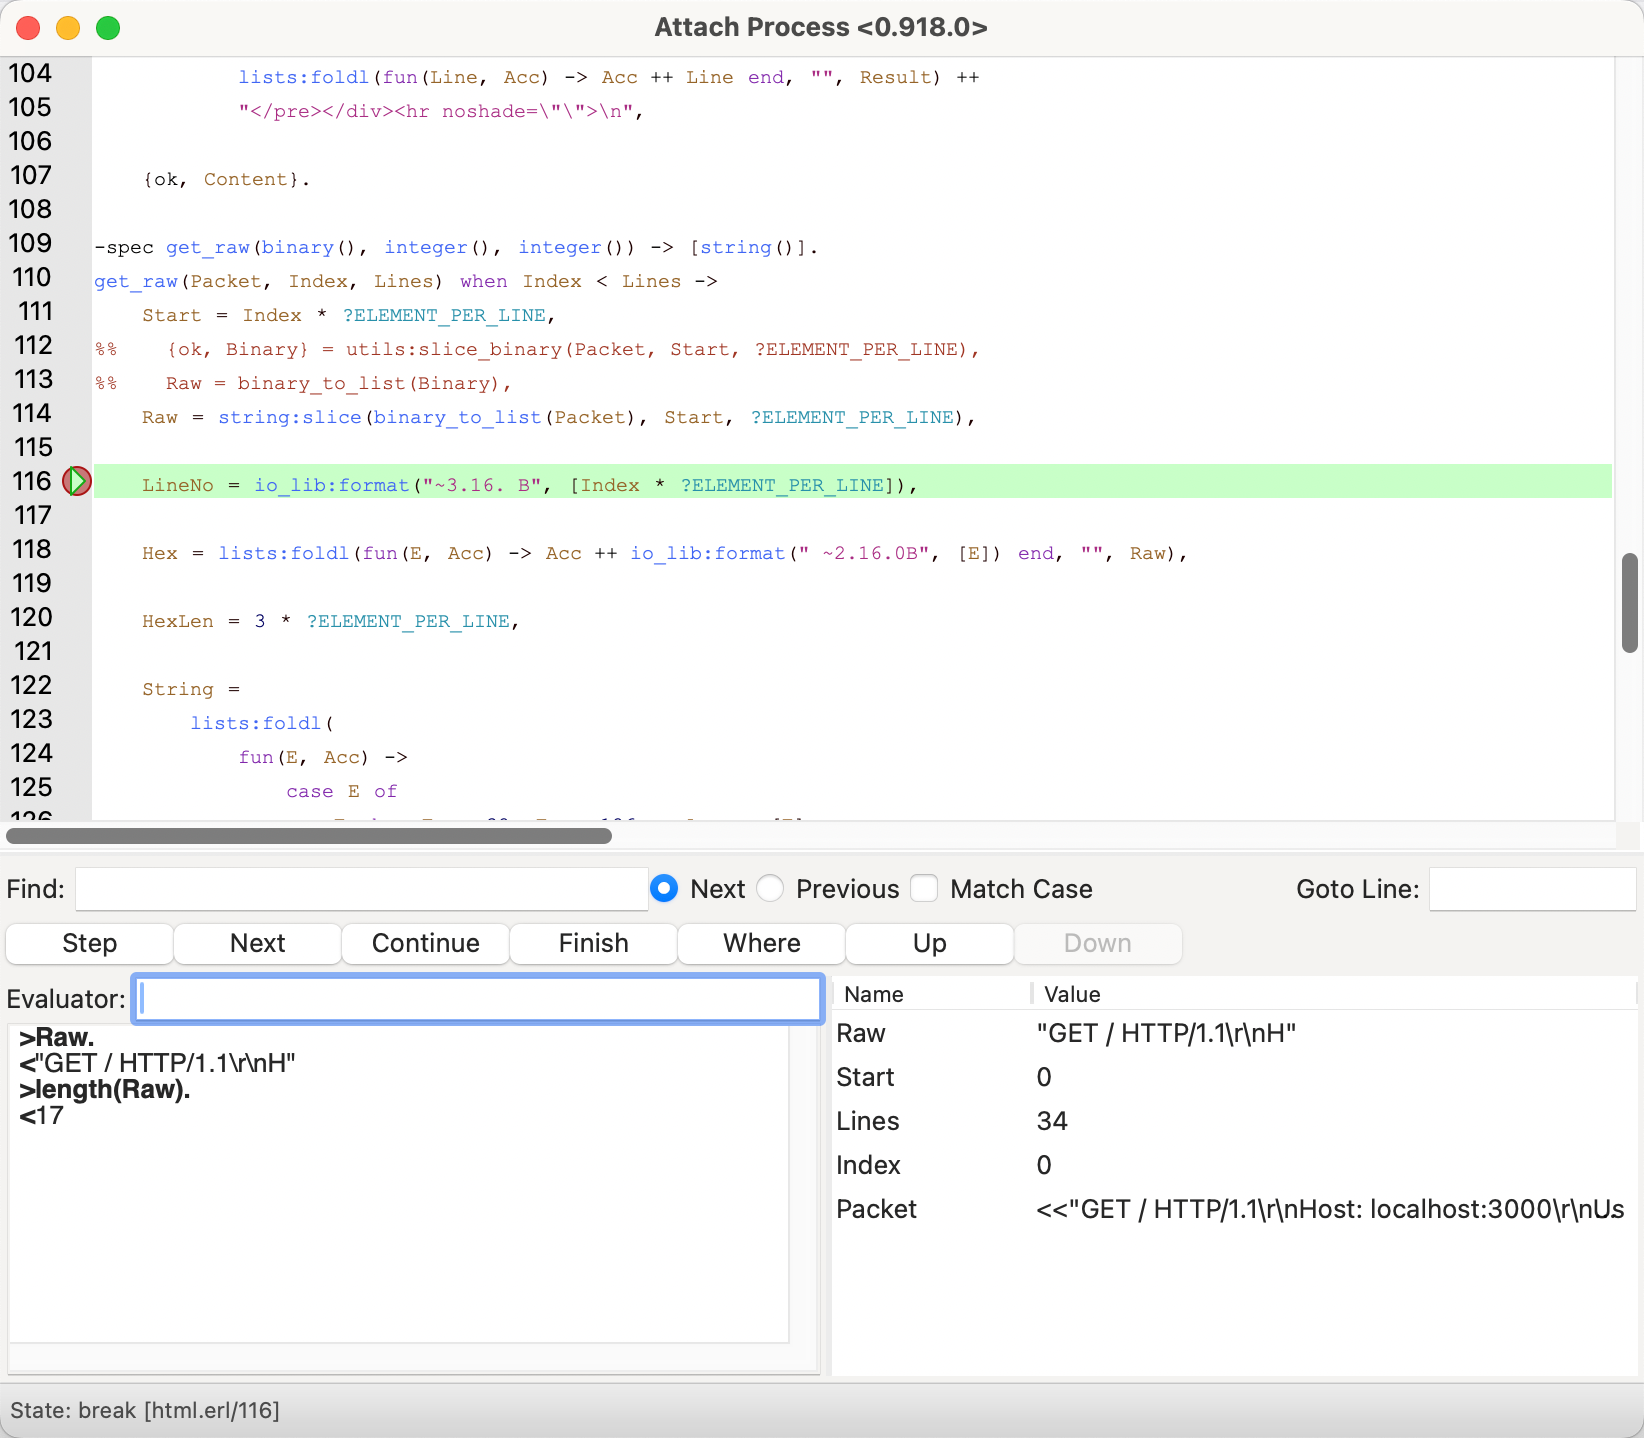Click the horizontal scrollbar under code
The width and height of the screenshot is (1644, 1438).
(x=309, y=836)
